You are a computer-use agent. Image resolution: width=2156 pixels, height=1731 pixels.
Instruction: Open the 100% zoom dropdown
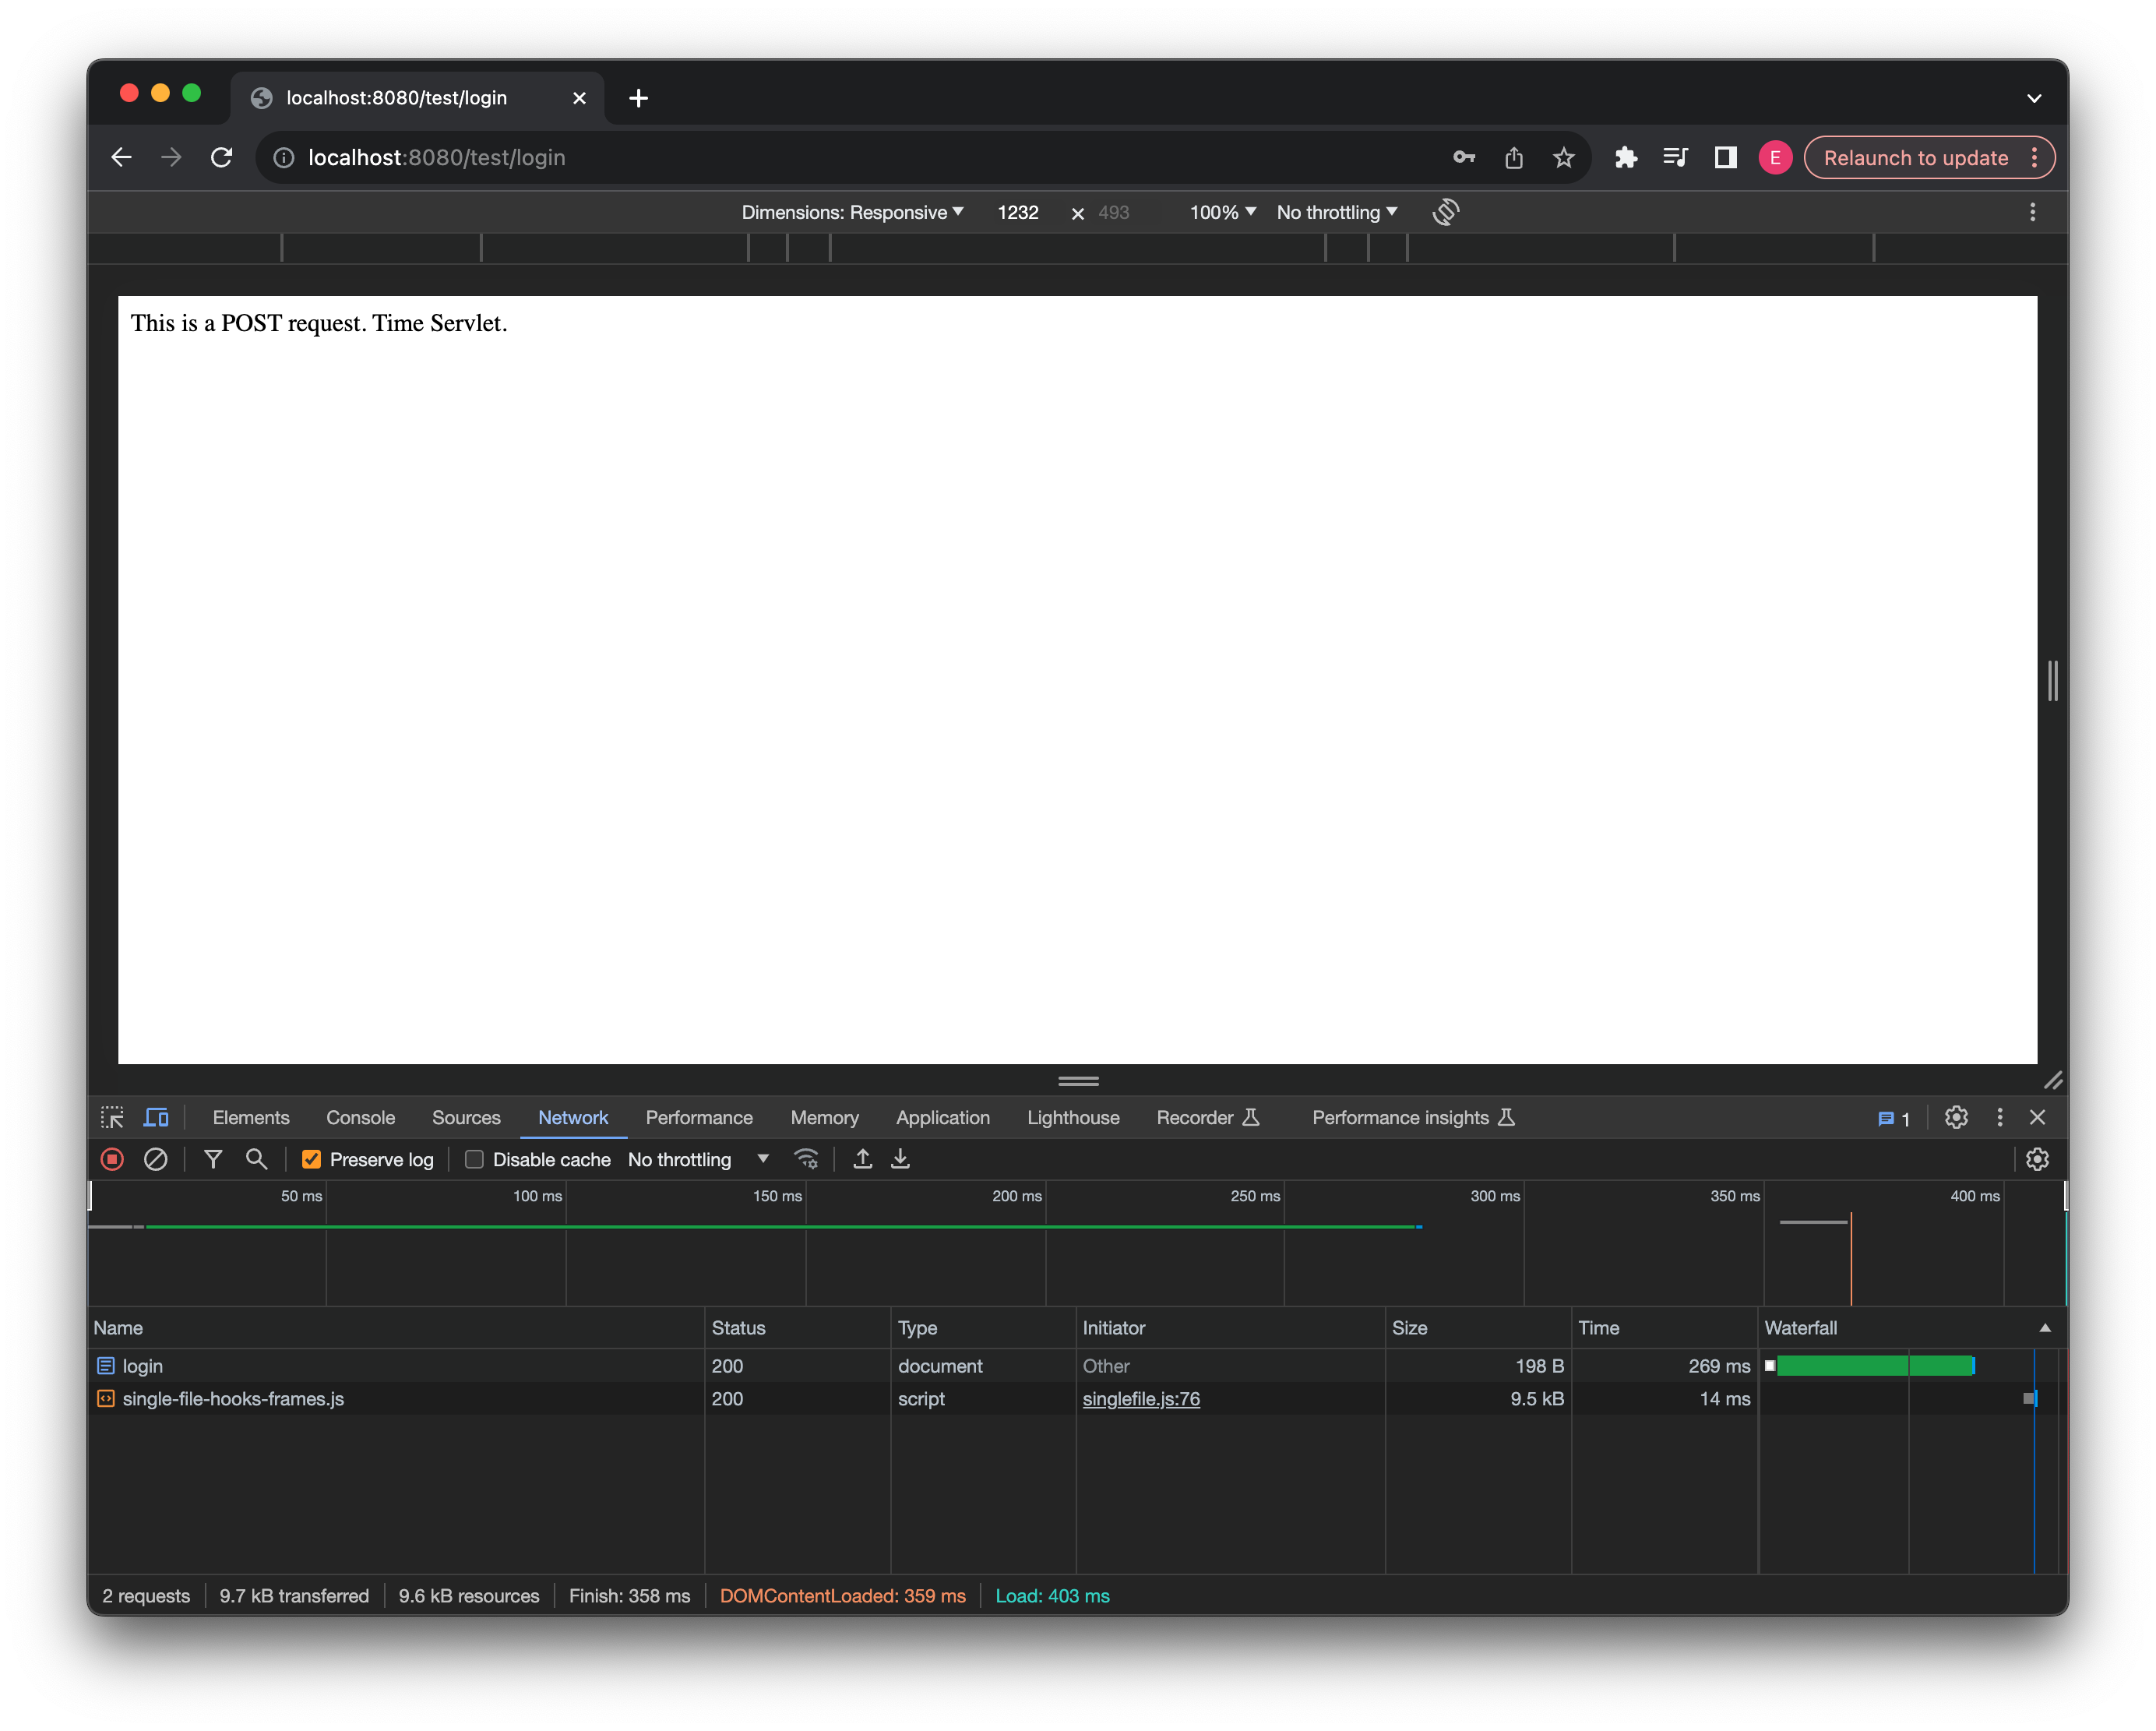click(x=1222, y=212)
